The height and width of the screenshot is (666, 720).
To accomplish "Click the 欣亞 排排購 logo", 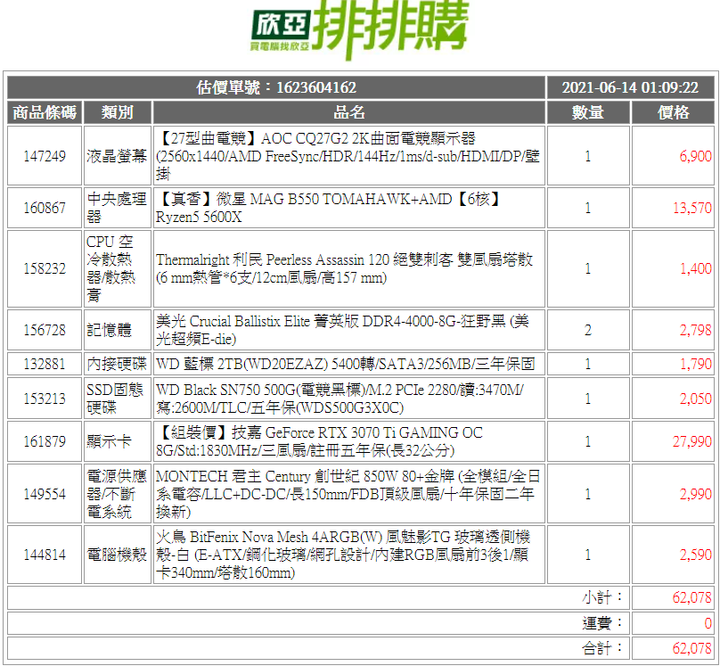I will click(359, 28).
